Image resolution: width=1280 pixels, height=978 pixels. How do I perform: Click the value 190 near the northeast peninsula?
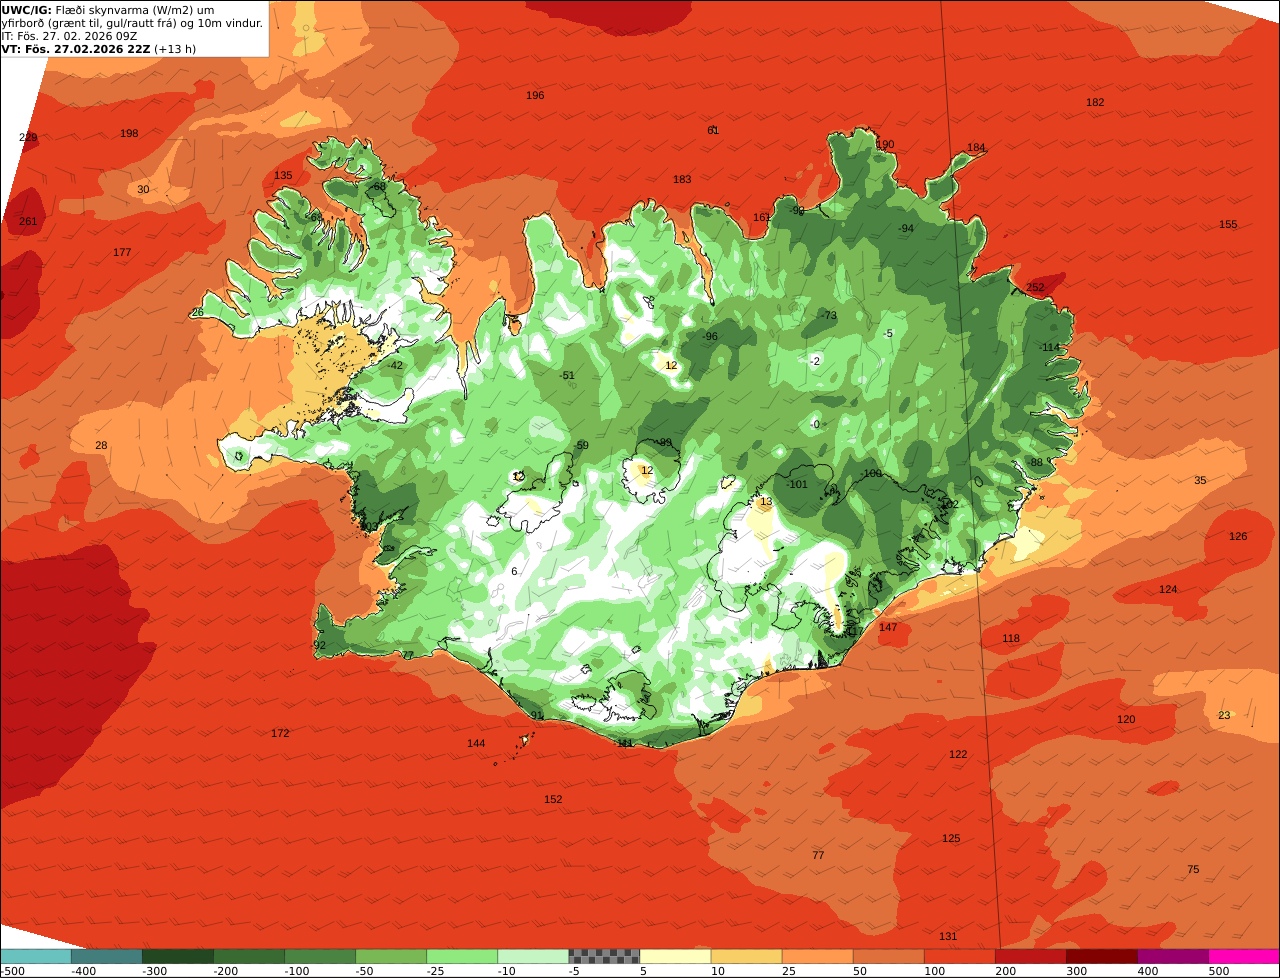pyautogui.click(x=885, y=144)
